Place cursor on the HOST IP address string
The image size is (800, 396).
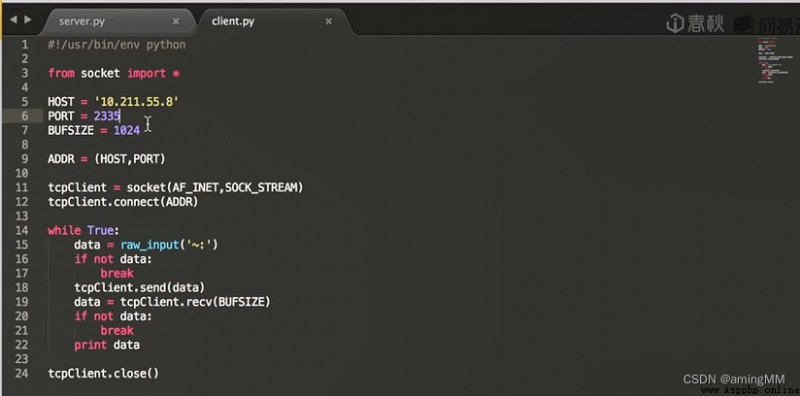[136, 102]
